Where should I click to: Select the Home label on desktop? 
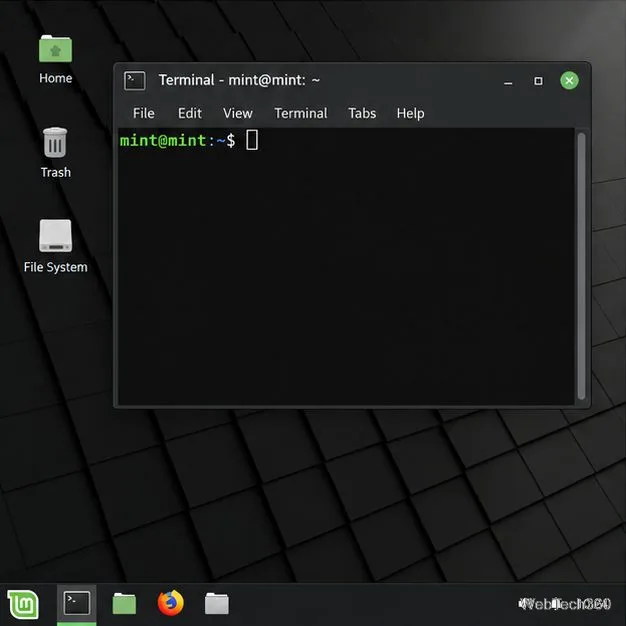[55, 78]
